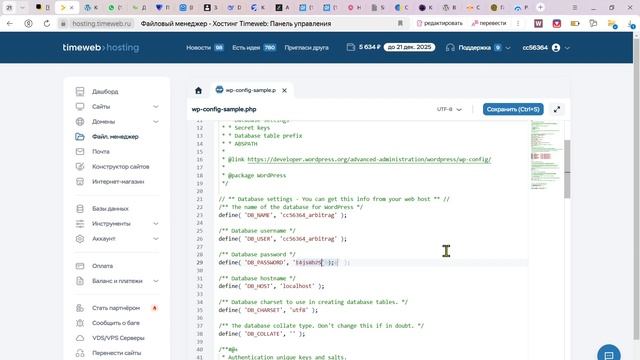Close the wp-config-sample.p tab

(x=284, y=90)
